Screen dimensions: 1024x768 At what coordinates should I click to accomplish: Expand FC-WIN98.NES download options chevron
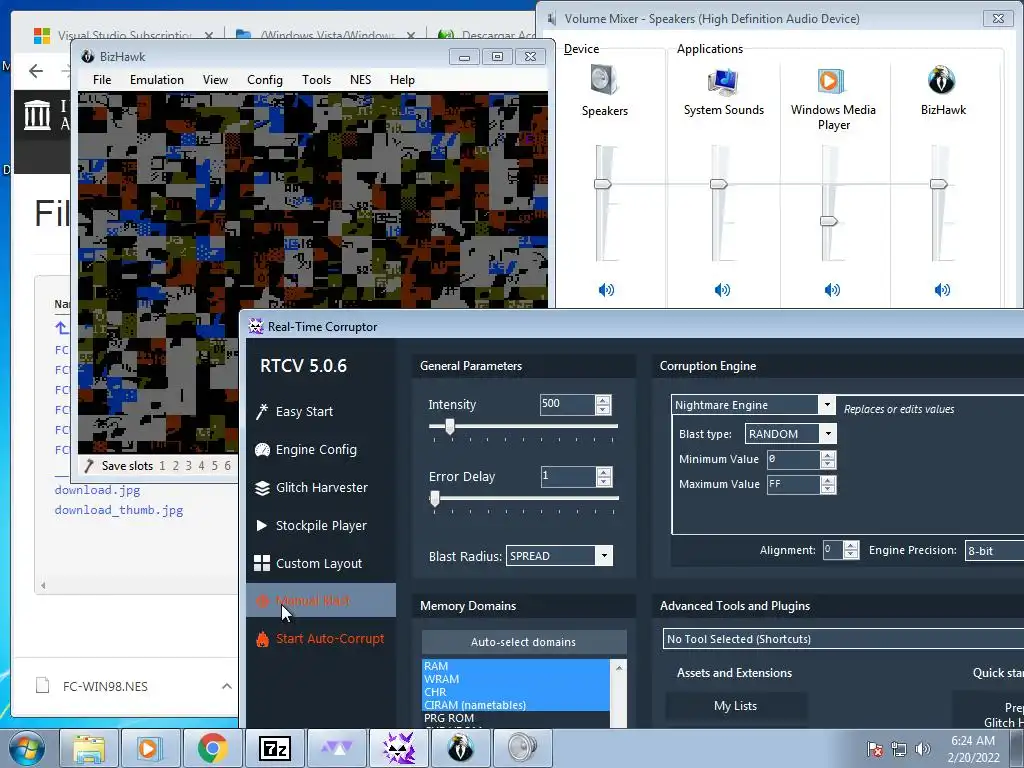(227, 686)
